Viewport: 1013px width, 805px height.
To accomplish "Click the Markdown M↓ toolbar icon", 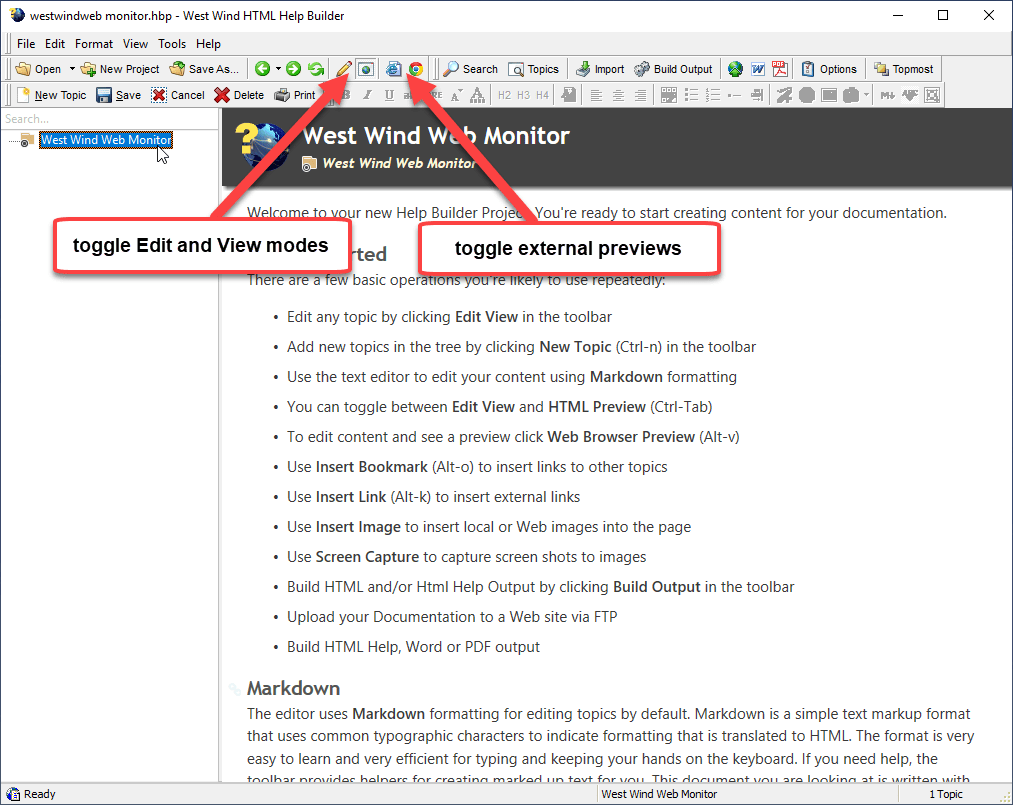I will pos(888,95).
